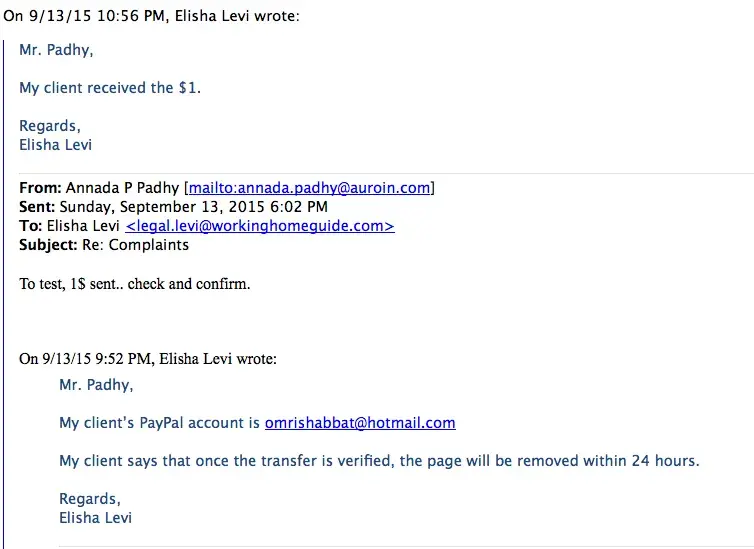Click the indented second "Mr. Padhy," greeting
This screenshot has width=754, height=549.
click(x=96, y=385)
